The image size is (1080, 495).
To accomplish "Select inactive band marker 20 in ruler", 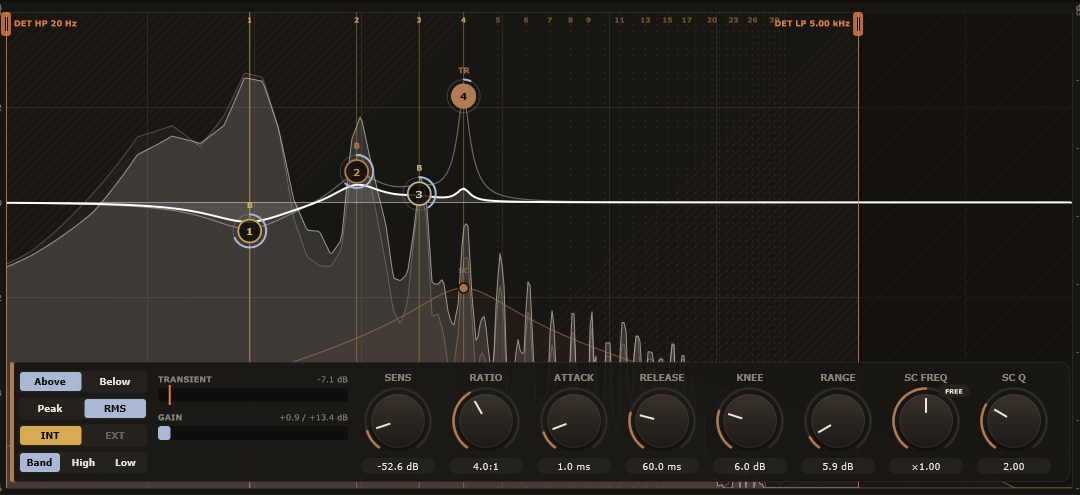I will (712, 20).
